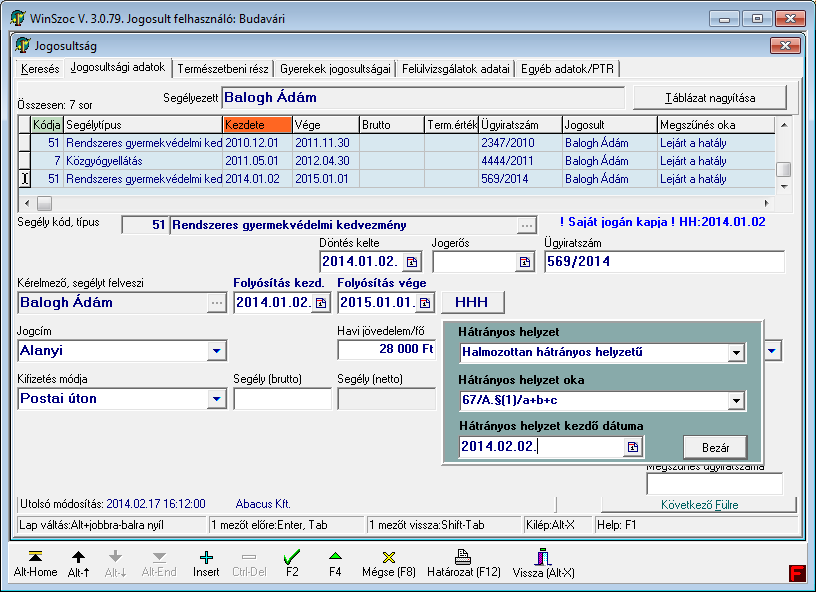Click the Vége column header
Screen dimensions: 816x592
pyautogui.click(x=326, y=125)
